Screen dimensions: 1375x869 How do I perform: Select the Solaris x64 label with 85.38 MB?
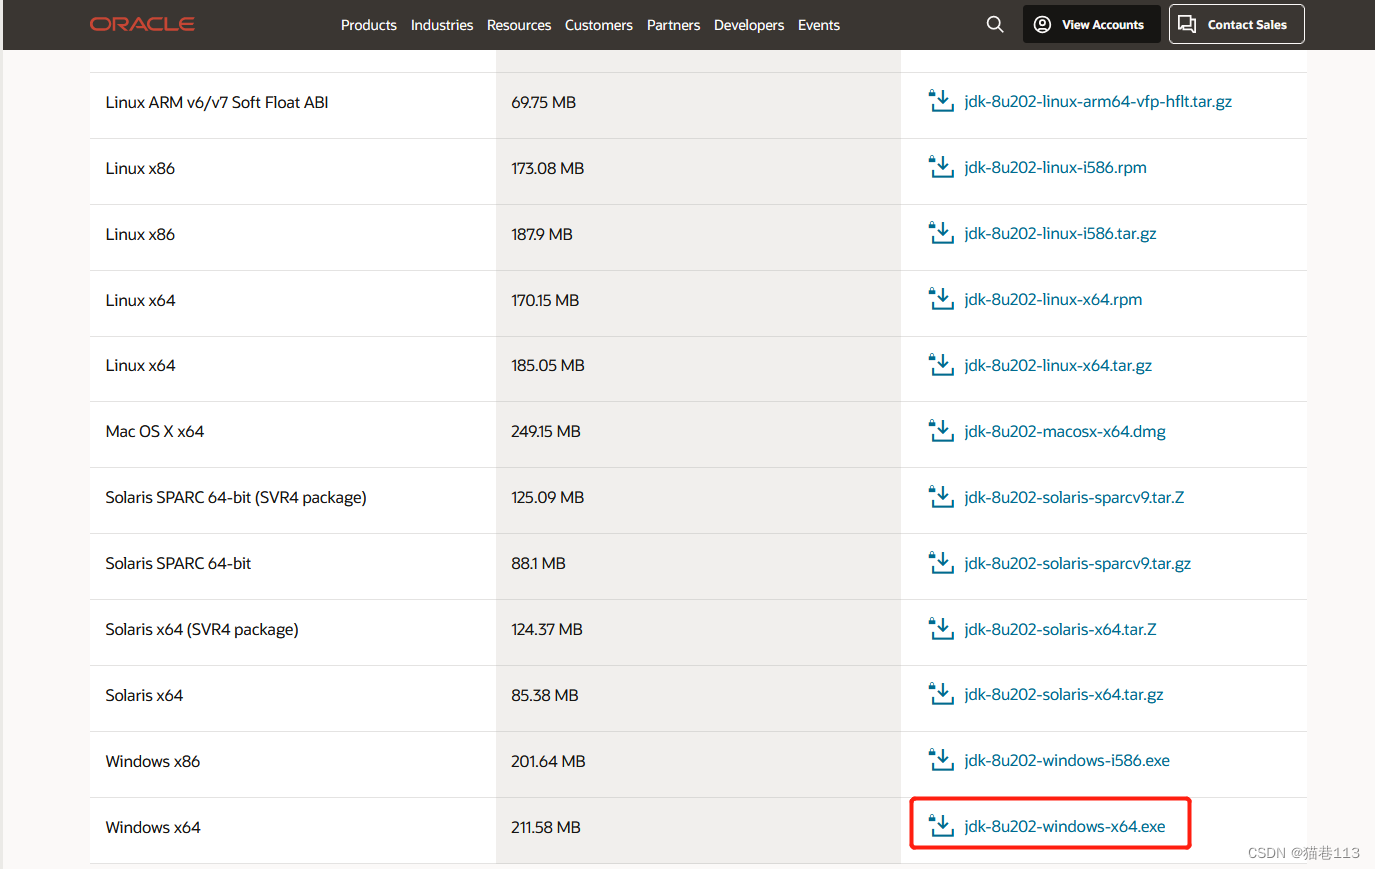144,696
